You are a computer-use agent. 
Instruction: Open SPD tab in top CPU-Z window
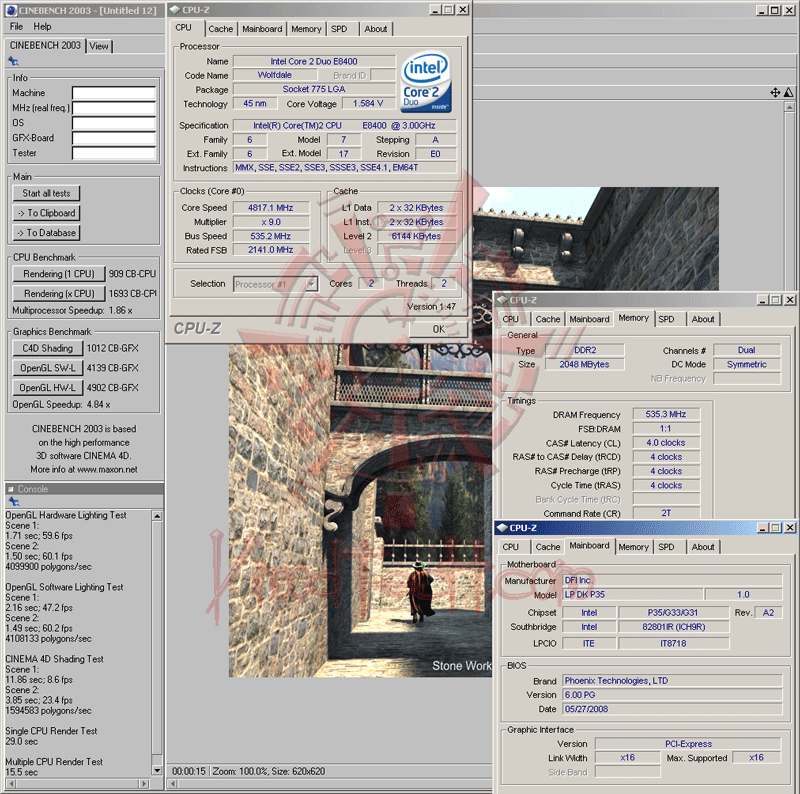click(339, 29)
